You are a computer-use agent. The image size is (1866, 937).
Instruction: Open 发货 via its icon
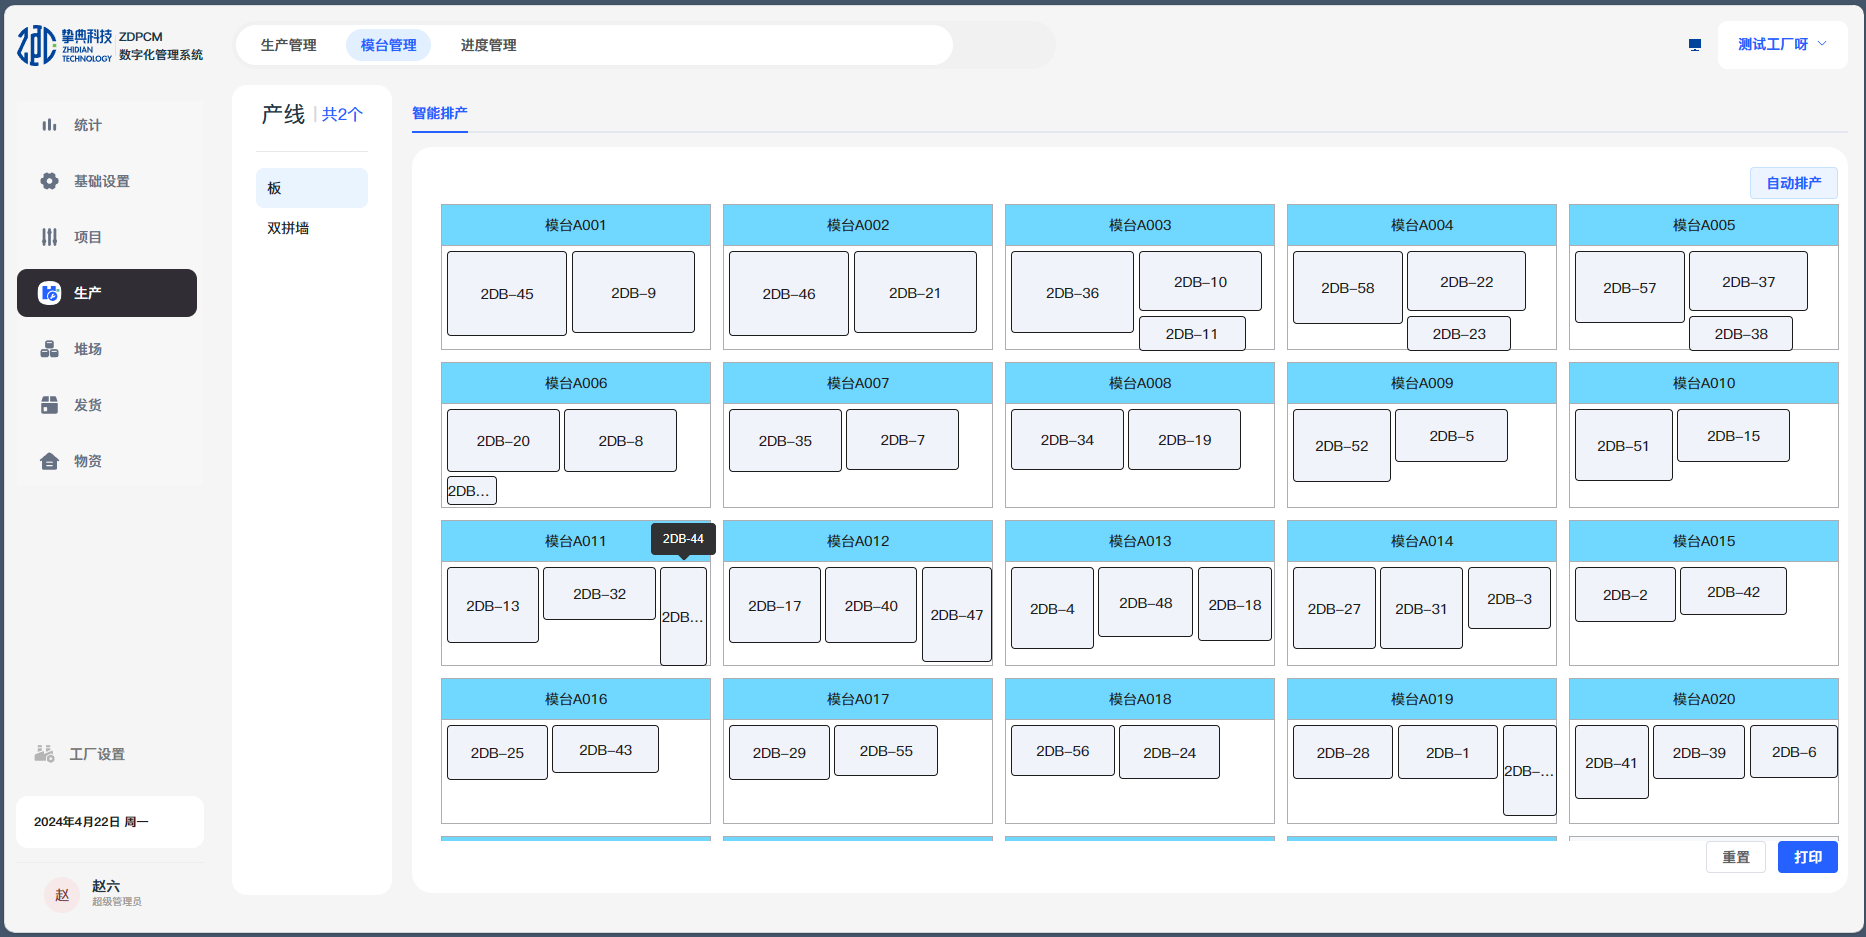pos(49,405)
